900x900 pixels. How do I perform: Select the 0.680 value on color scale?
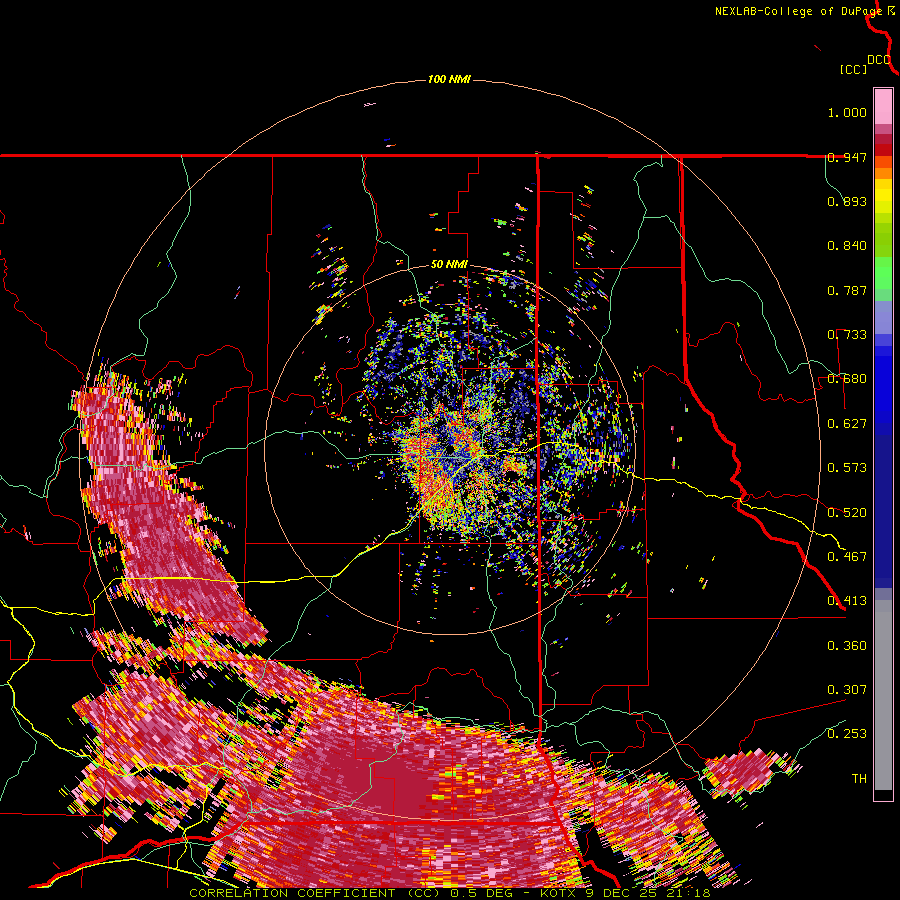click(847, 379)
